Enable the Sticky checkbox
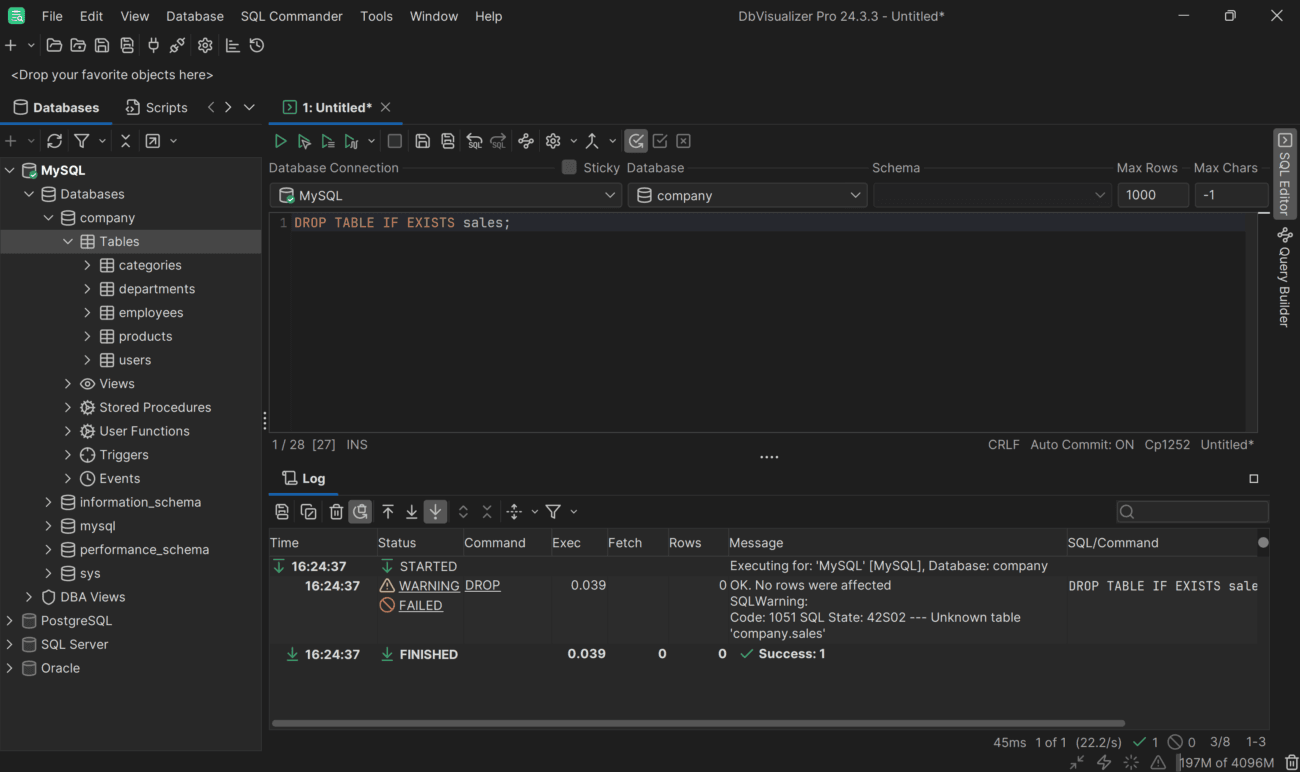The height and width of the screenshot is (772, 1300). (569, 168)
